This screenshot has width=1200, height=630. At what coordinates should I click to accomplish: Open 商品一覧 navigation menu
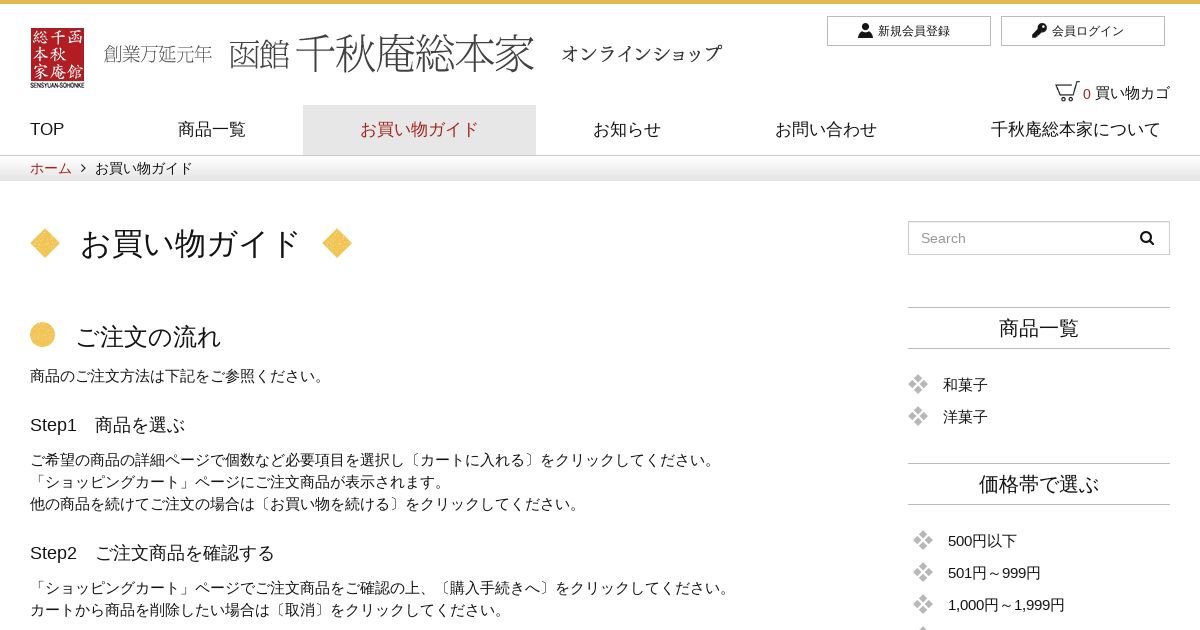[212, 130]
